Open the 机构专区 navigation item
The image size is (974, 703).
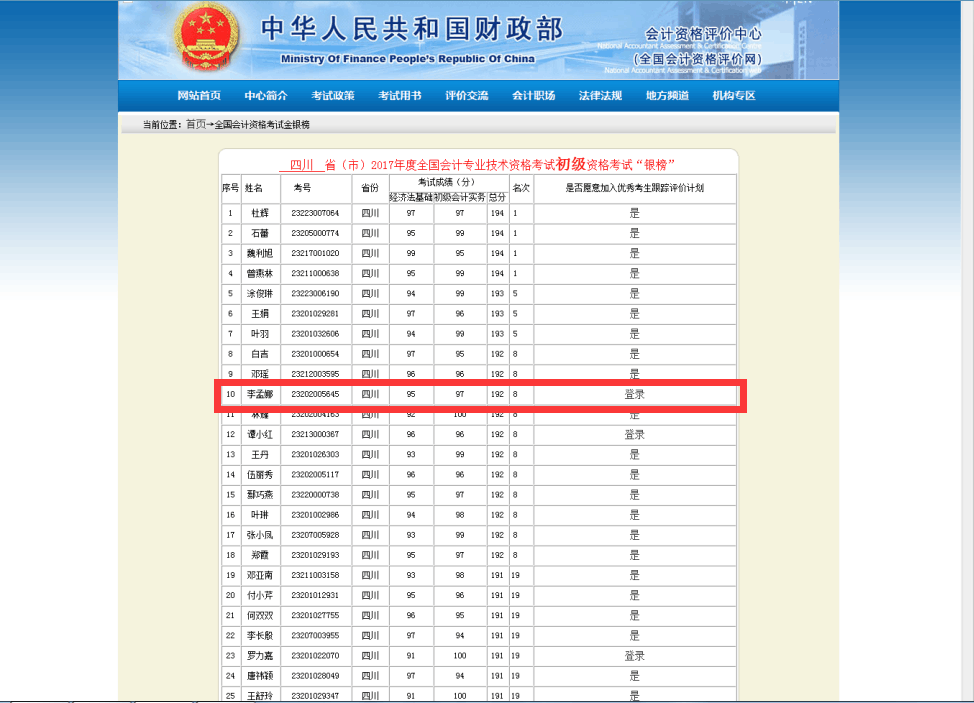[734, 96]
